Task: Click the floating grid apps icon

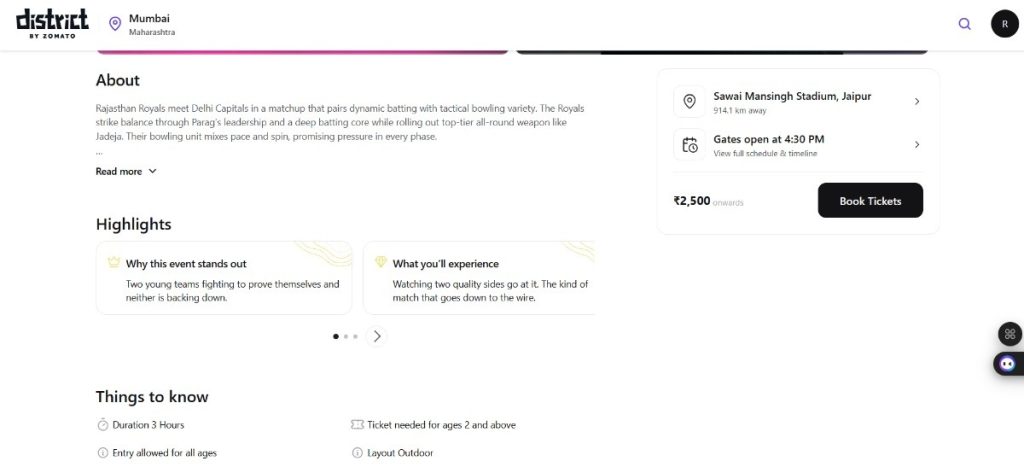Action: [x=1010, y=334]
